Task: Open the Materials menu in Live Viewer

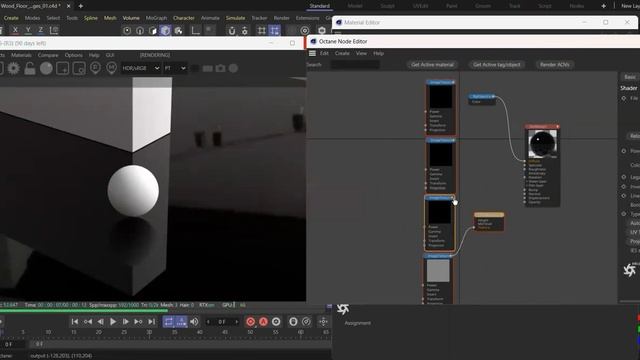Action: pyautogui.click(x=21, y=55)
